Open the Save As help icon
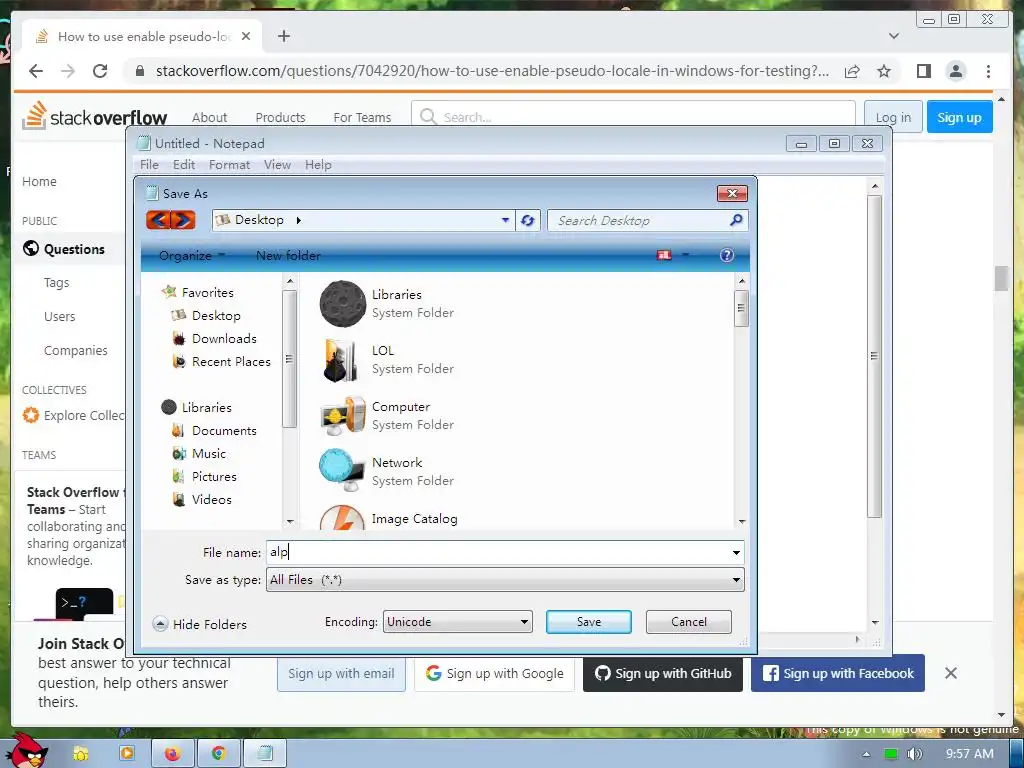The width and height of the screenshot is (1024, 768). [727, 255]
